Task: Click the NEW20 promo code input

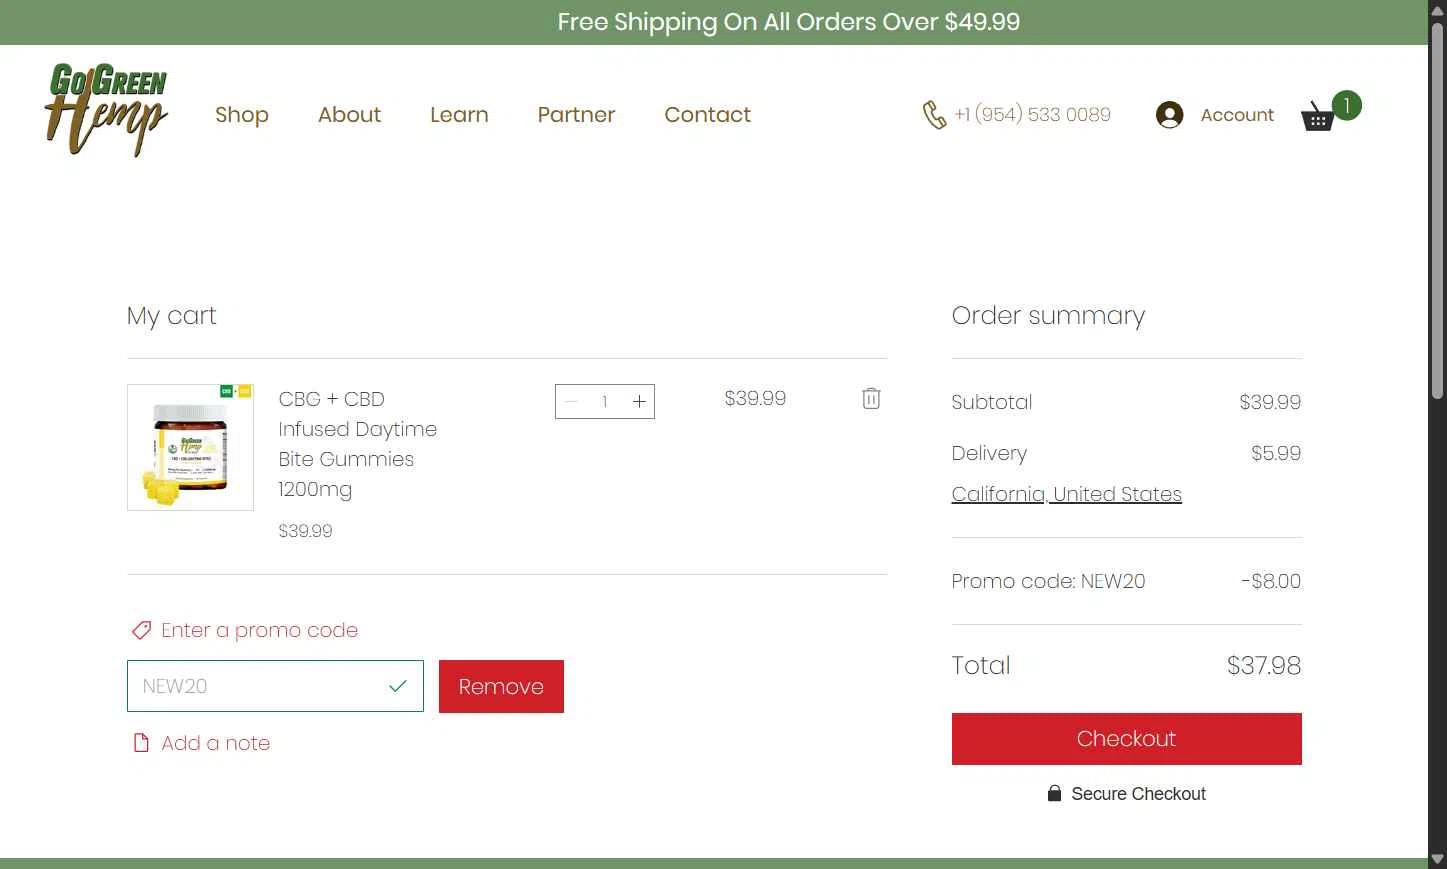Action: (275, 686)
